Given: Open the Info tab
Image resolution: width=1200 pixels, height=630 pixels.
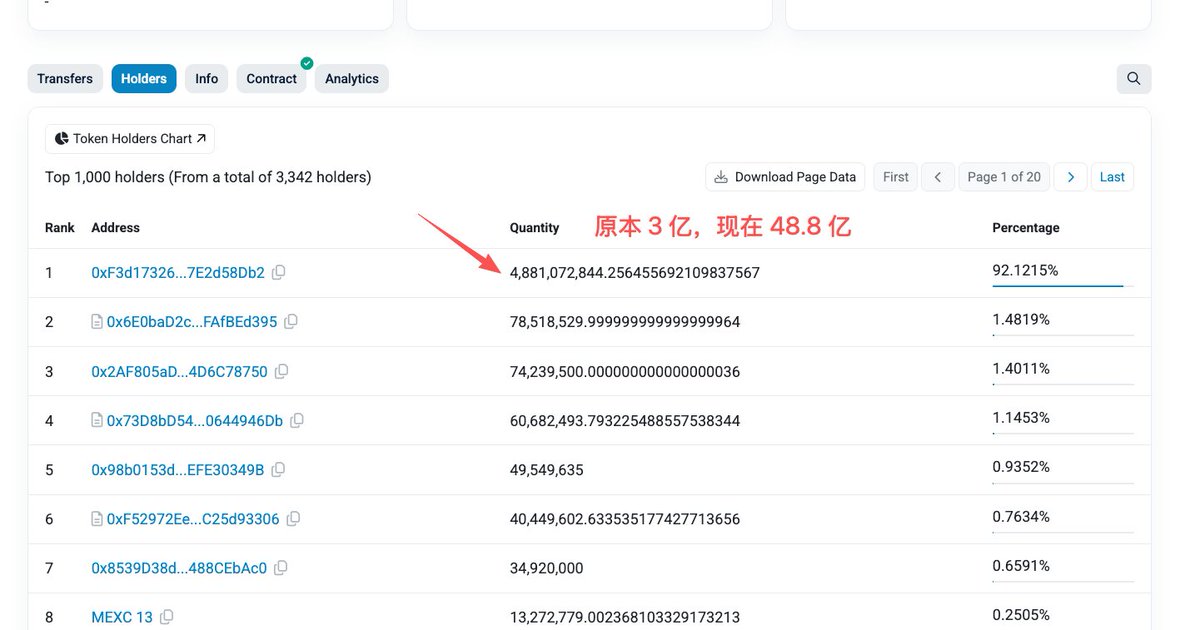Looking at the screenshot, I should pos(207,79).
